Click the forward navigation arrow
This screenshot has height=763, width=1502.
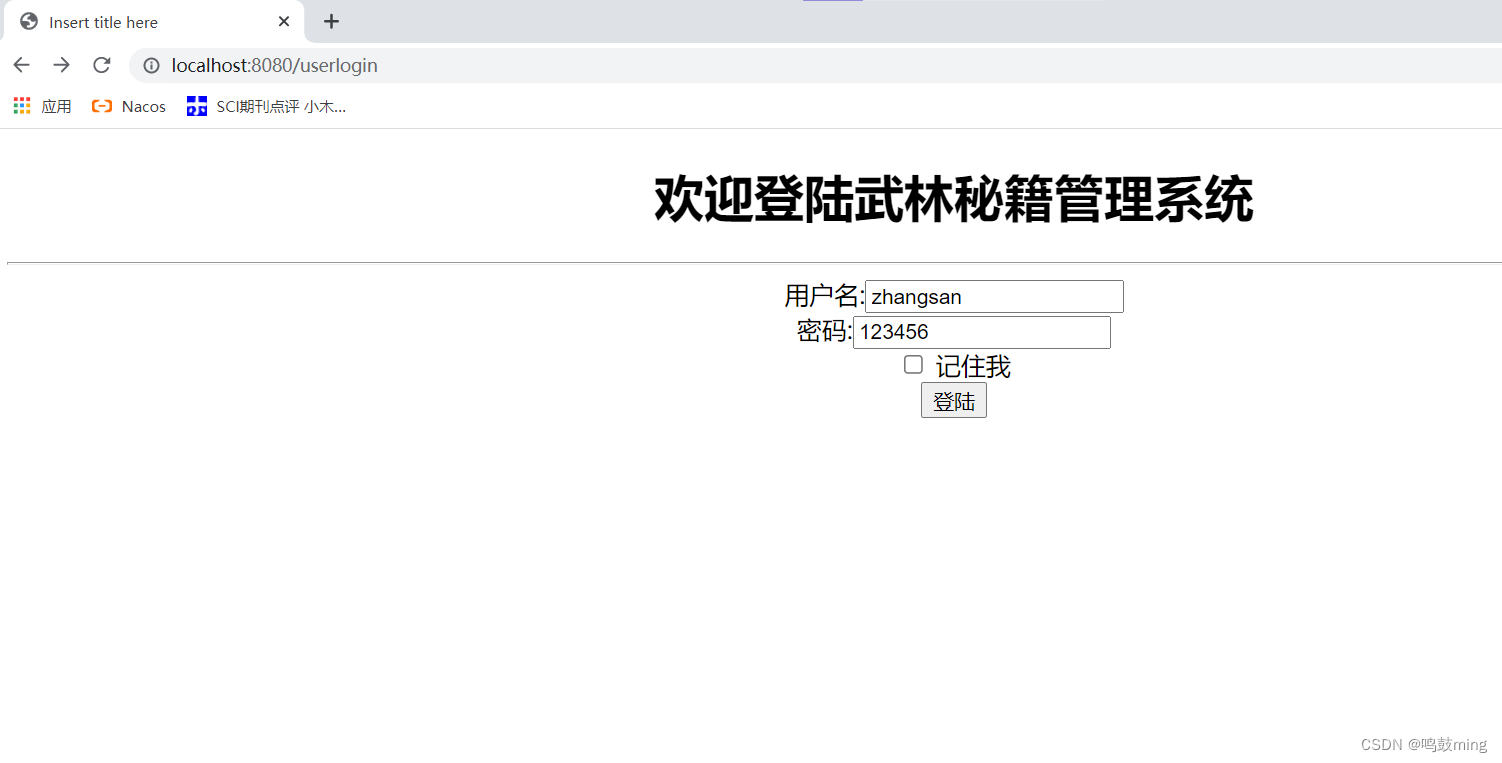[x=61, y=64]
